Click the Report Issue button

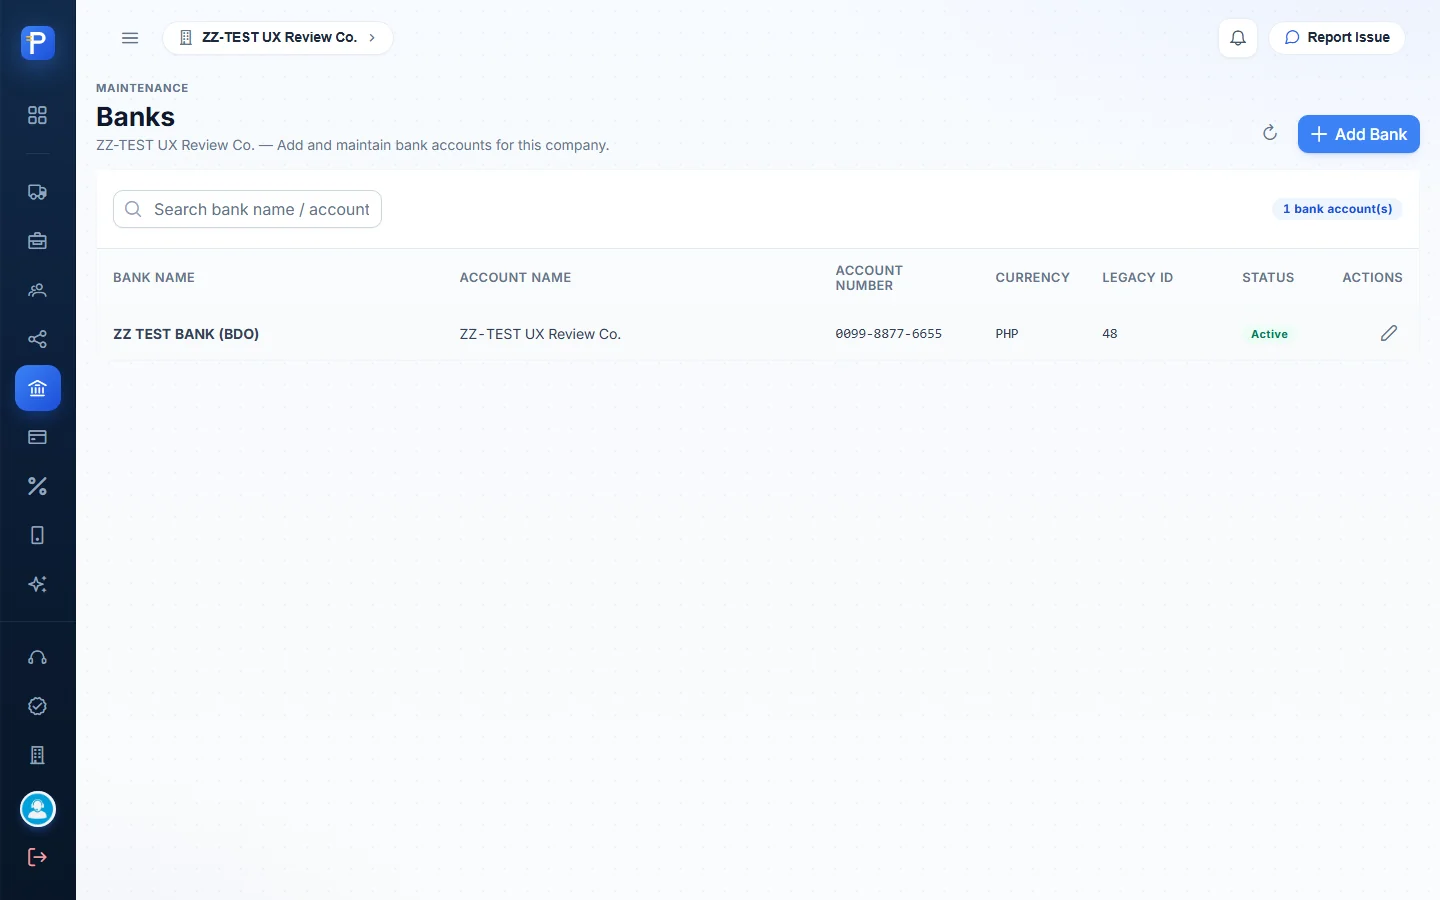(x=1337, y=38)
